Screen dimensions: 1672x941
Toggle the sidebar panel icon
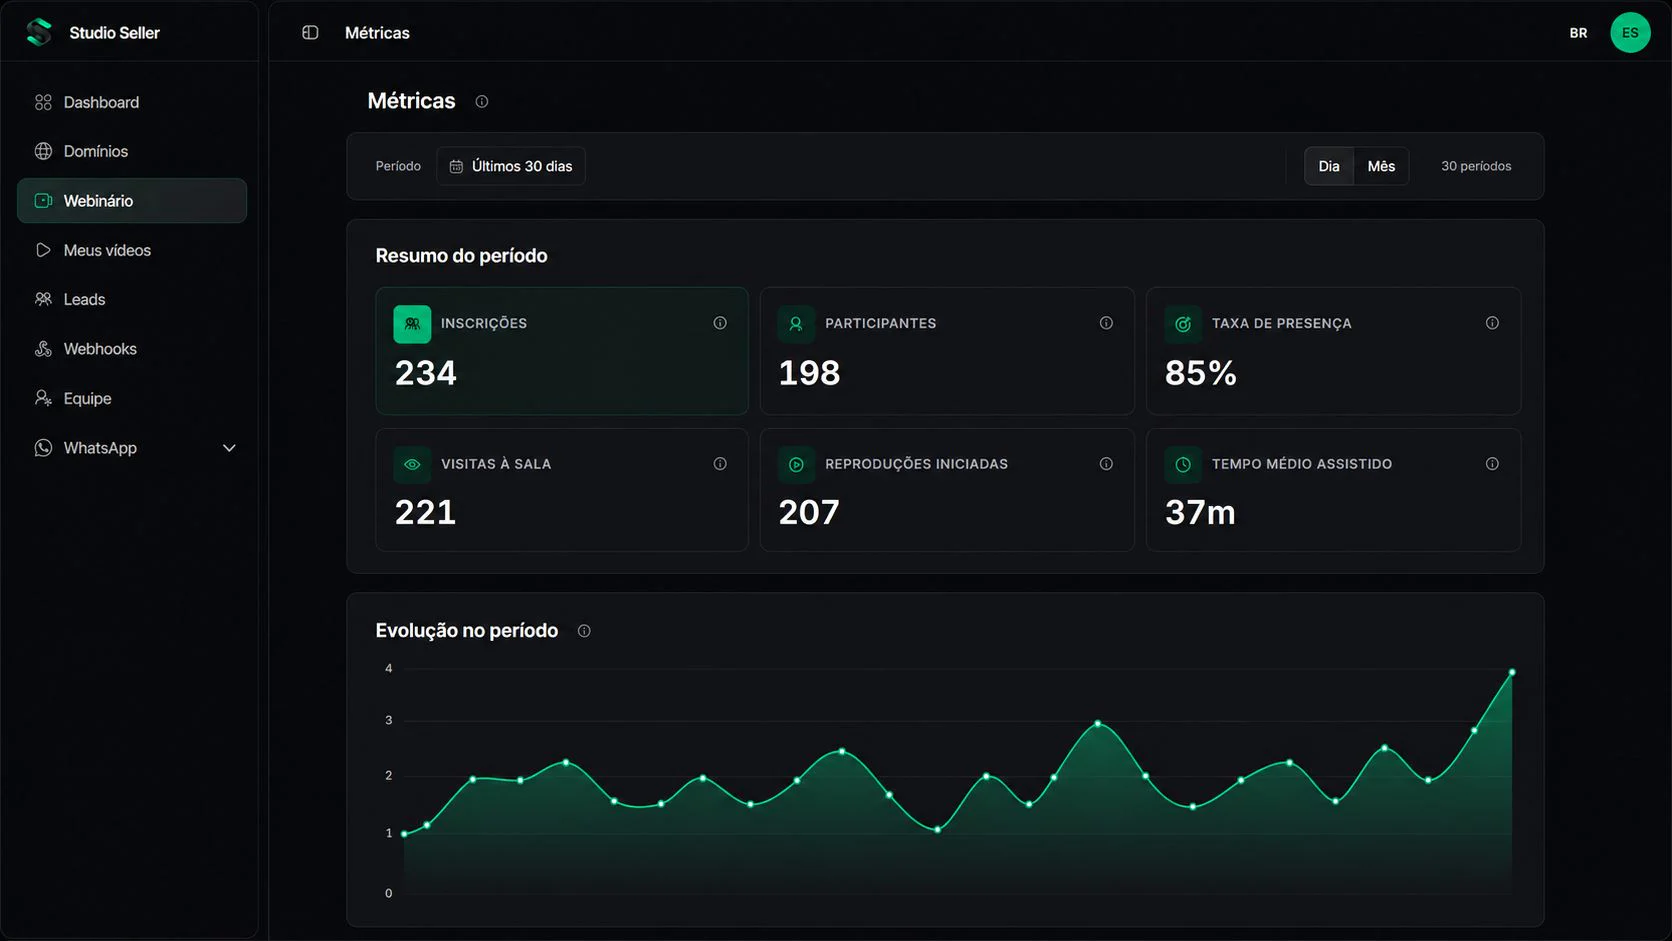tap(310, 33)
